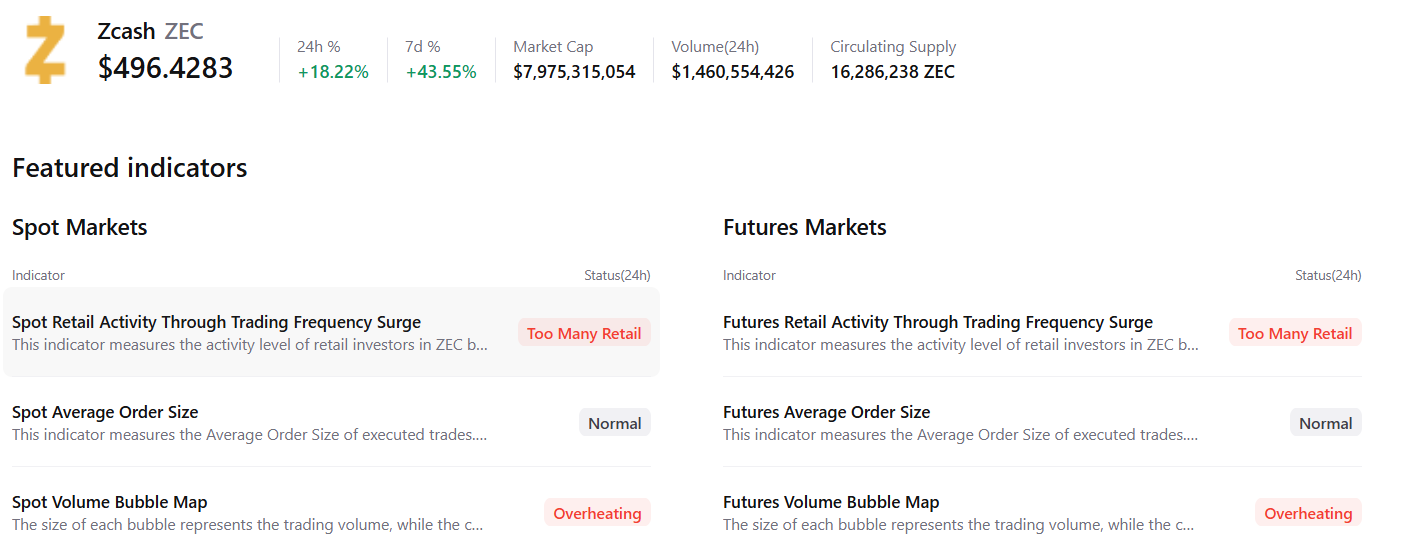Open Futures Retail Activity Through Trading Frequency Surge
The height and width of the screenshot is (546, 1425).
click(937, 323)
